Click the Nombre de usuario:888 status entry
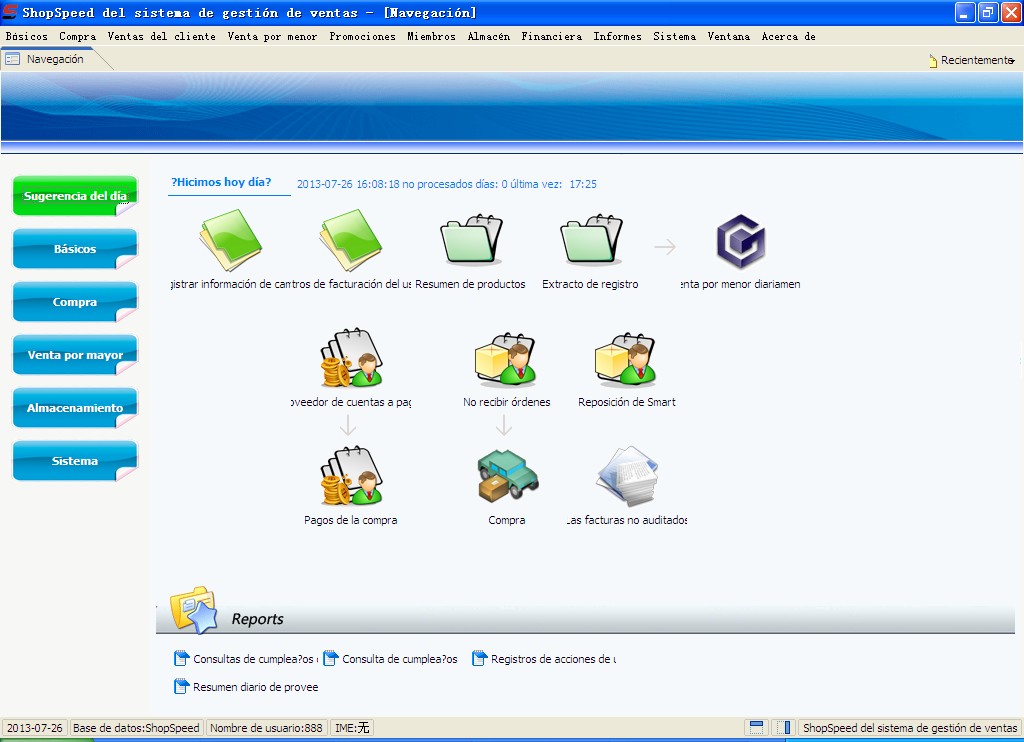This screenshot has width=1024, height=742. (x=266, y=728)
